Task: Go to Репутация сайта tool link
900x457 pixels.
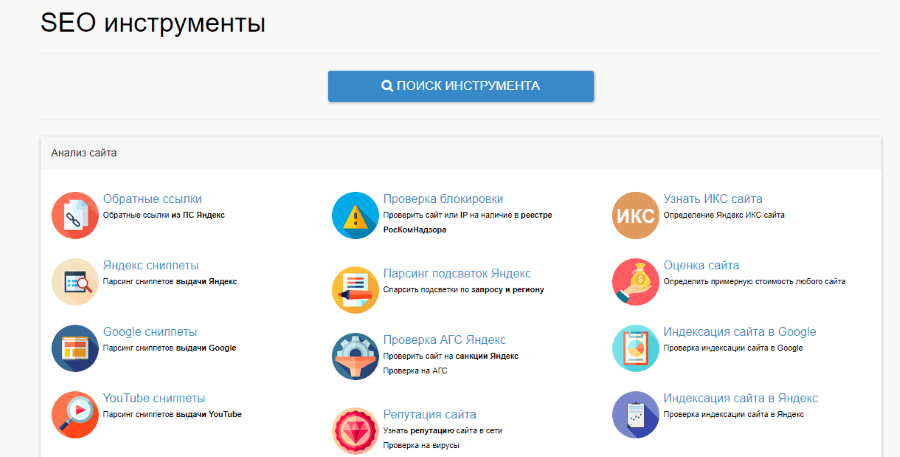Action: click(x=429, y=414)
